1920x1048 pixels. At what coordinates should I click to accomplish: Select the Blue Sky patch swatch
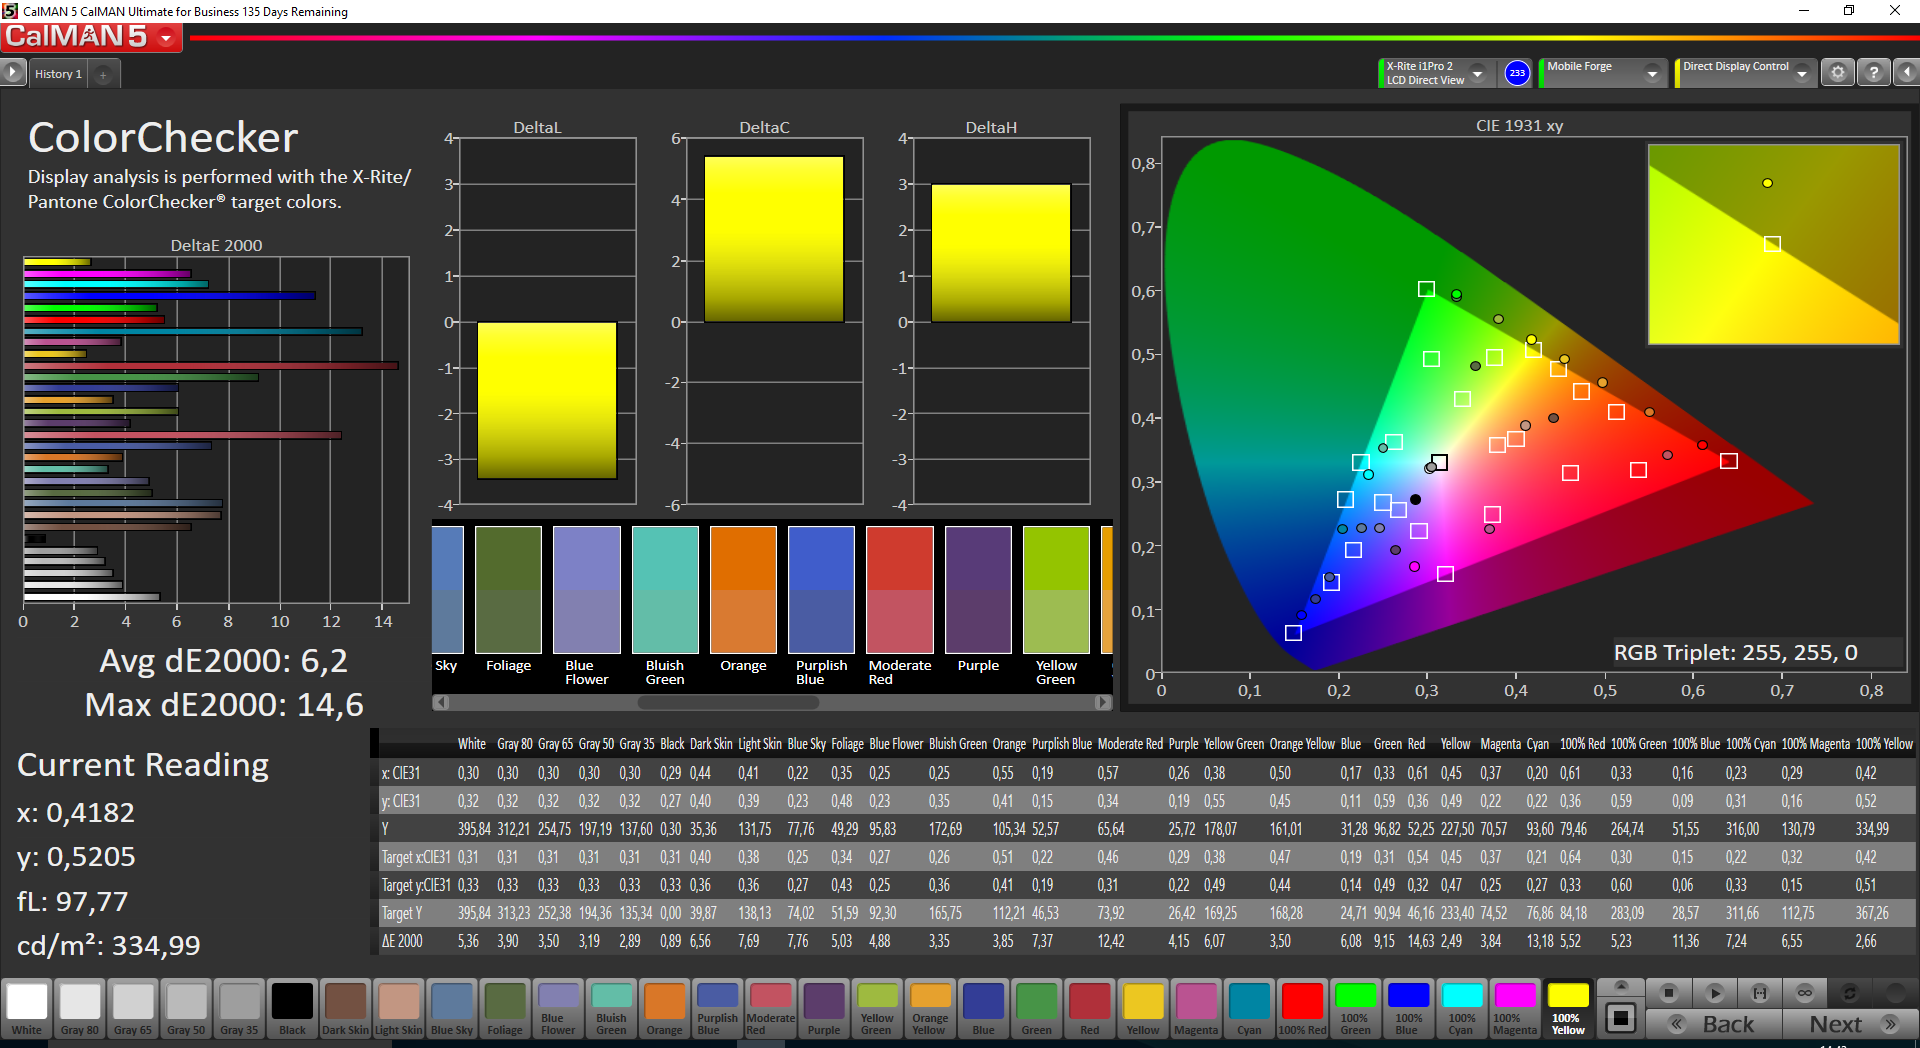tap(452, 1009)
